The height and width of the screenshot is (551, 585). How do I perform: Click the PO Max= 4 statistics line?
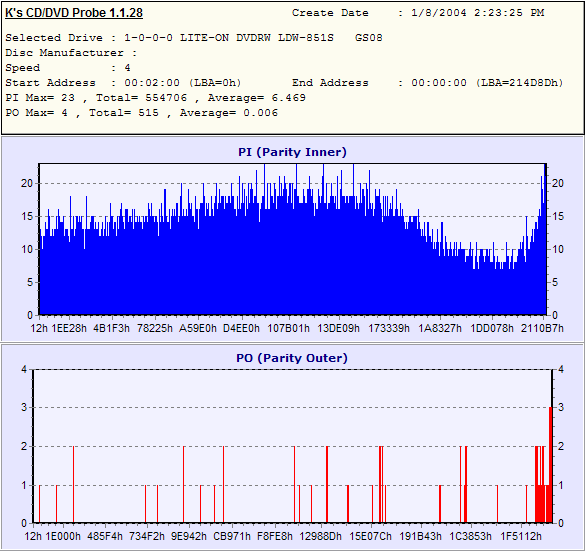click(x=141, y=113)
